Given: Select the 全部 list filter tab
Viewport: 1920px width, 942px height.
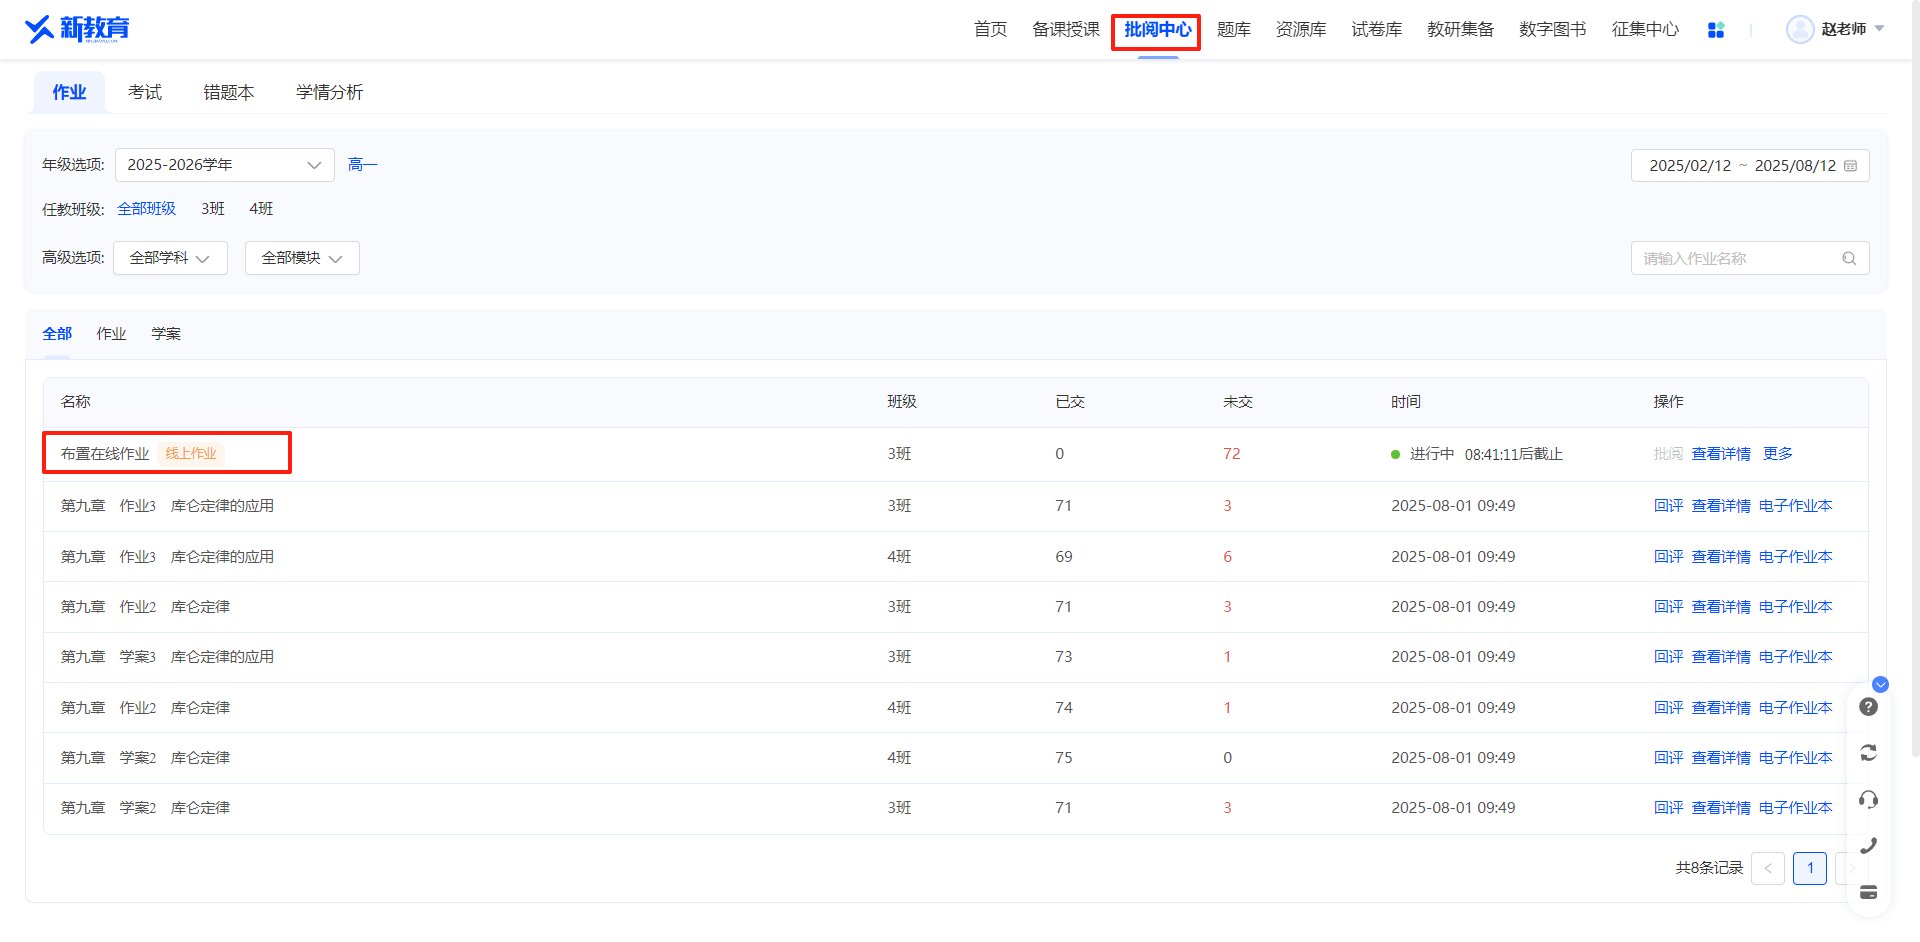Looking at the screenshot, I should click(57, 334).
